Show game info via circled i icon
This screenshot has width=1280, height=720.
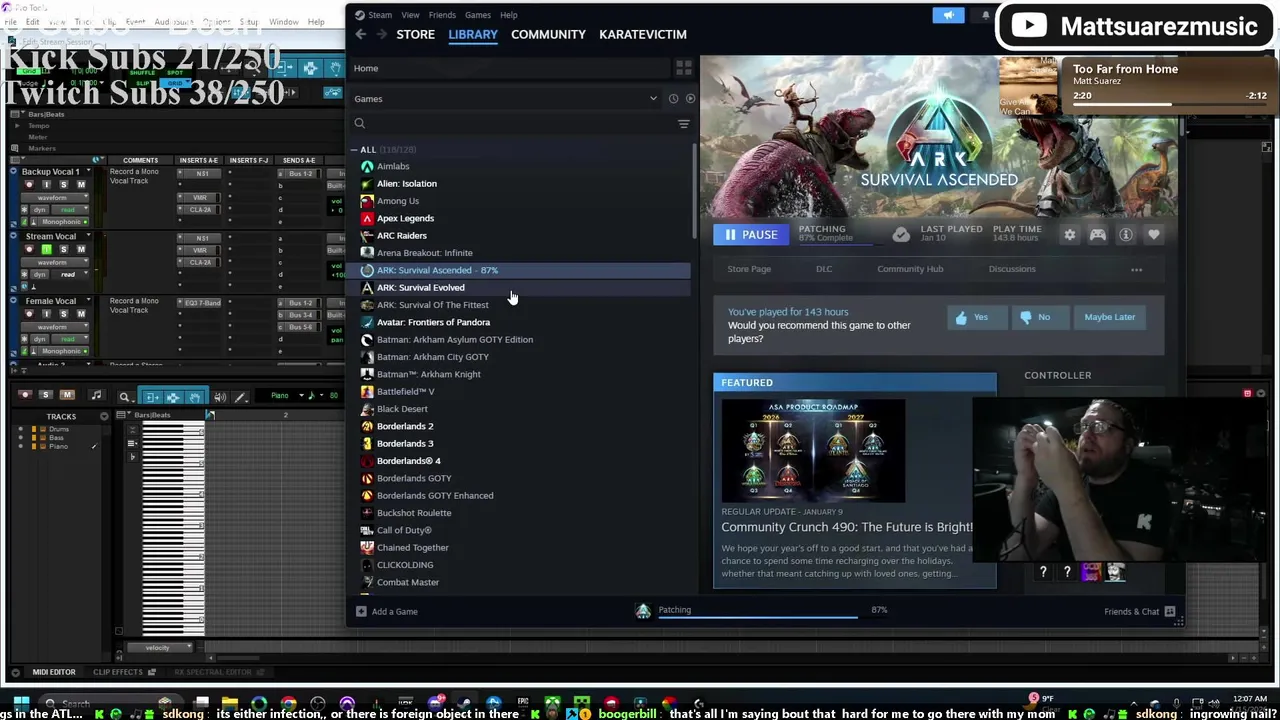(1126, 235)
